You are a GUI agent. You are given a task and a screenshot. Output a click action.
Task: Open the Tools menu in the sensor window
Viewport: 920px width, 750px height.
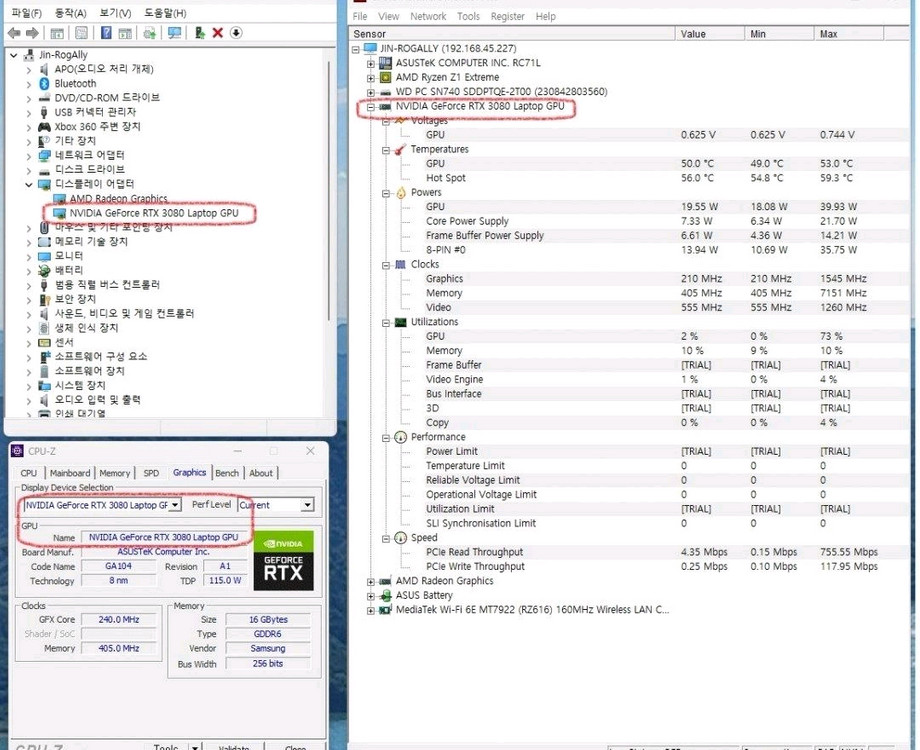(469, 15)
